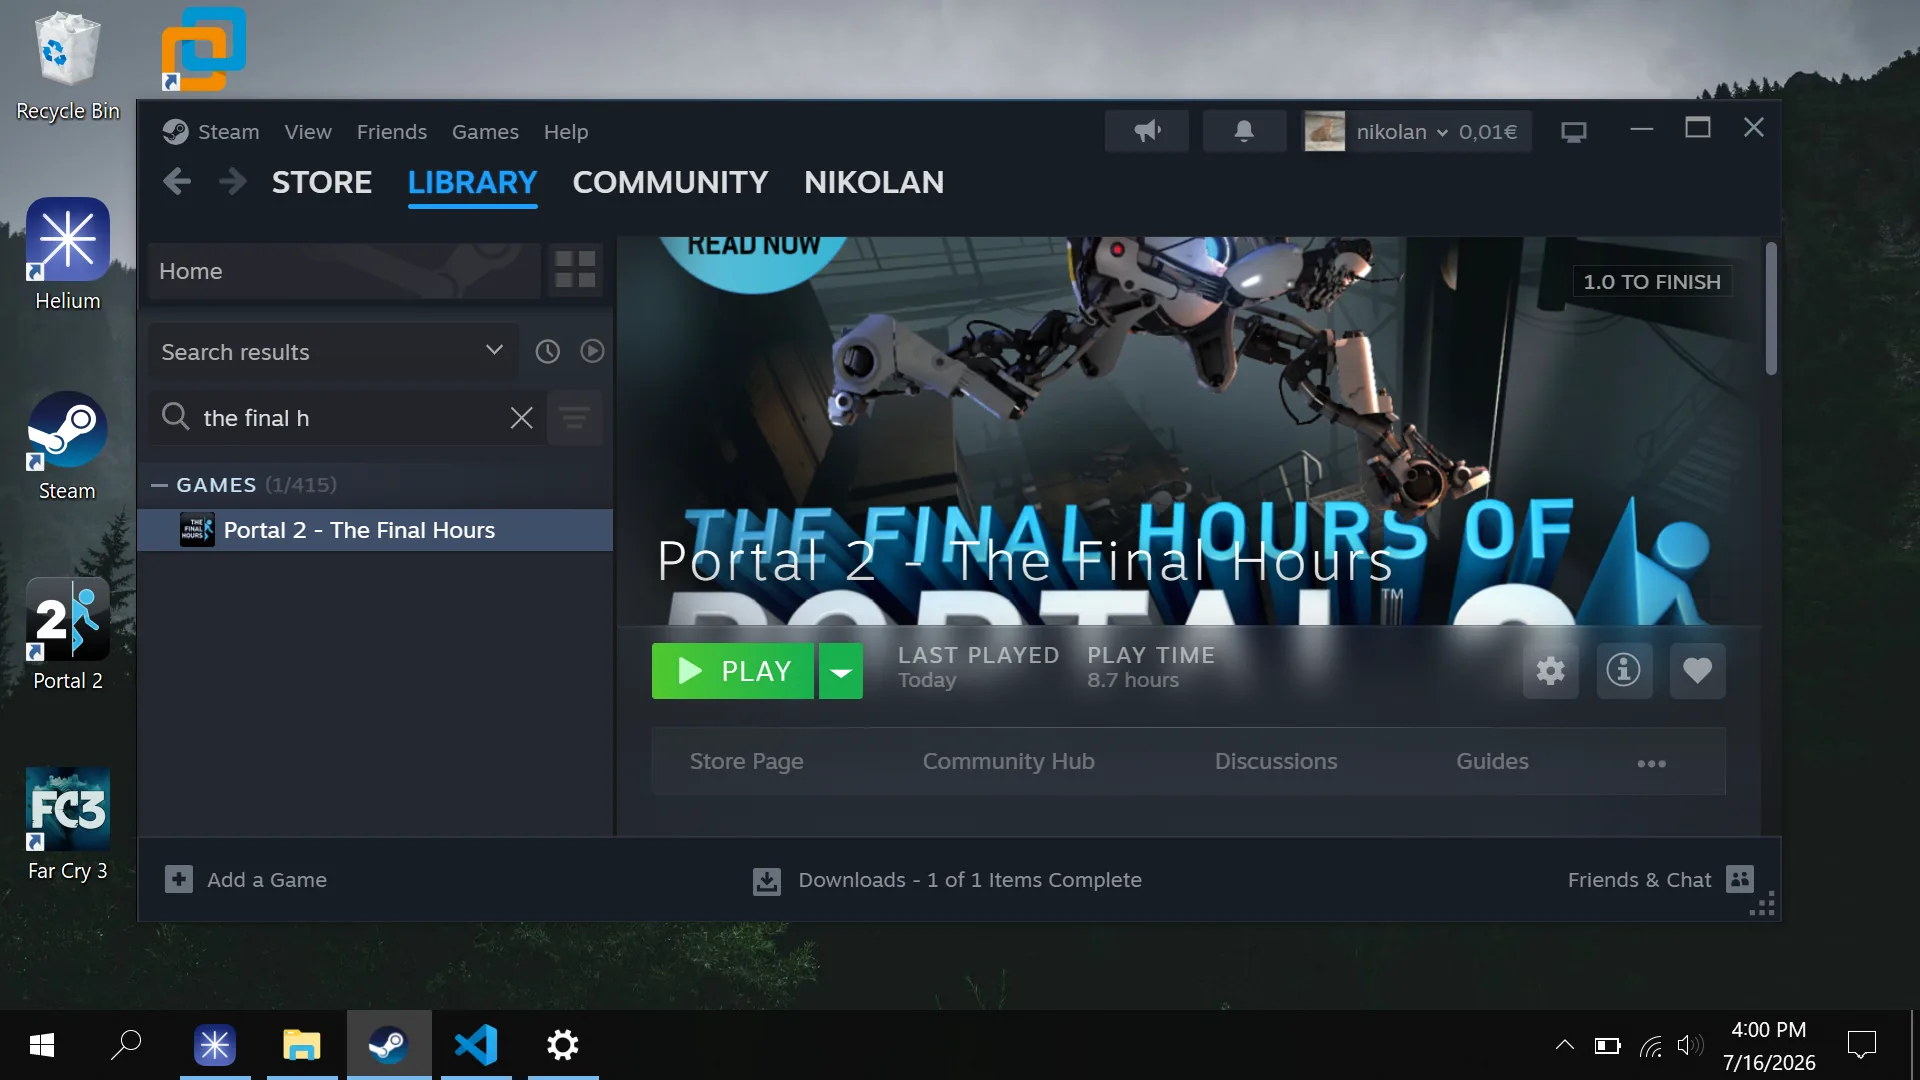The width and height of the screenshot is (1920, 1080).
Task: Open Settings gear in taskbar
Action: tap(563, 1045)
